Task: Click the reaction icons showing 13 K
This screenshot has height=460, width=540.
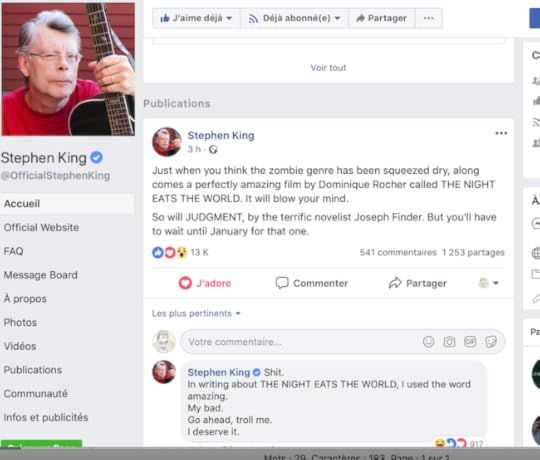Action: tap(170, 252)
